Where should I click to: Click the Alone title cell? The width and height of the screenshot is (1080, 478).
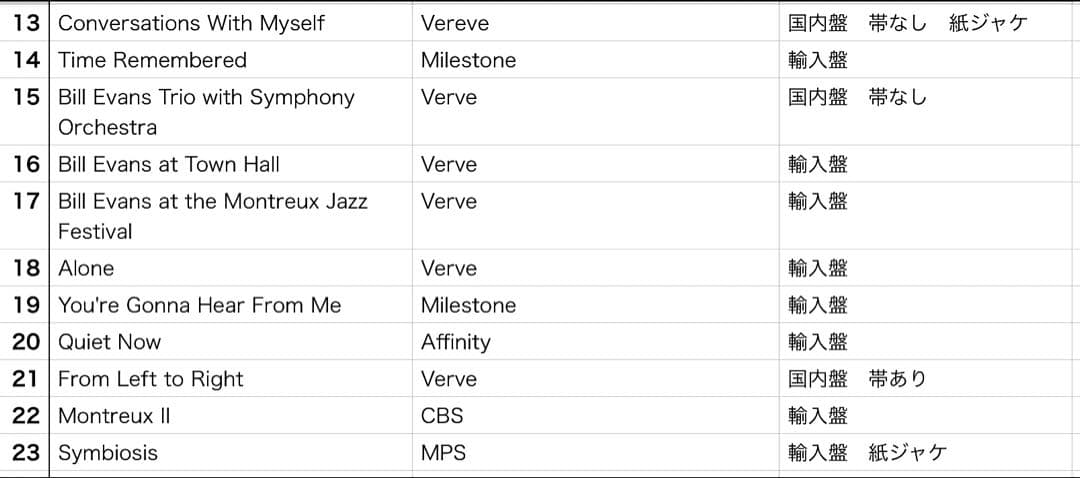(86, 268)
